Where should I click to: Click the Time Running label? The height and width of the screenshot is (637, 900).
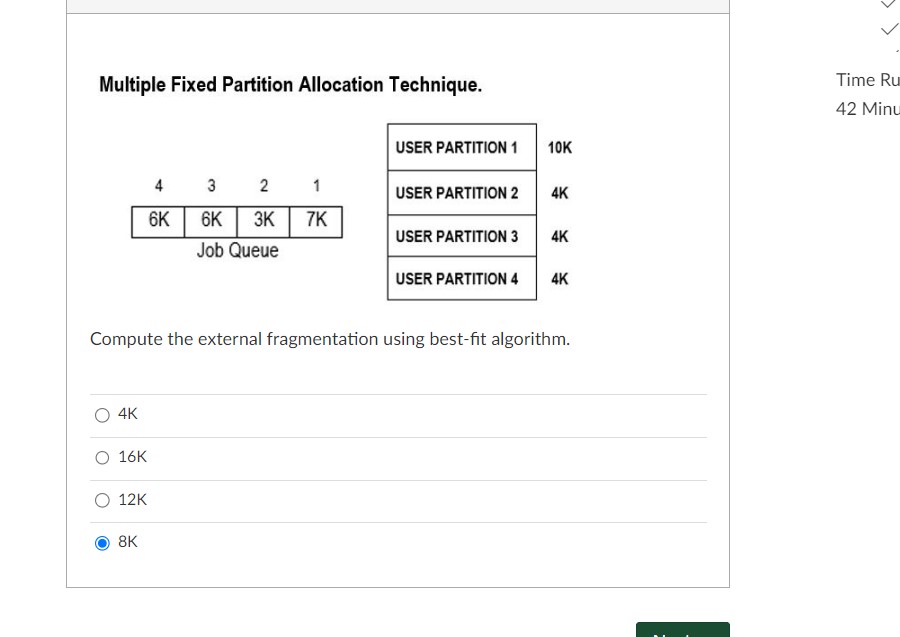pos(867,80)
